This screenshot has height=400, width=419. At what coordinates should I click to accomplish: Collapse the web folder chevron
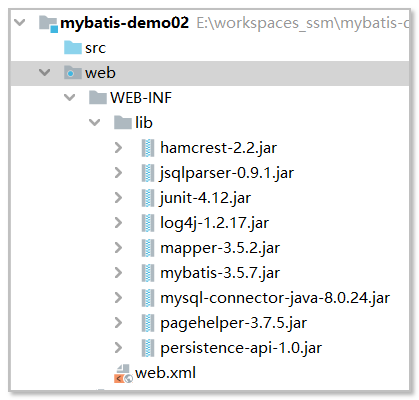45,72
